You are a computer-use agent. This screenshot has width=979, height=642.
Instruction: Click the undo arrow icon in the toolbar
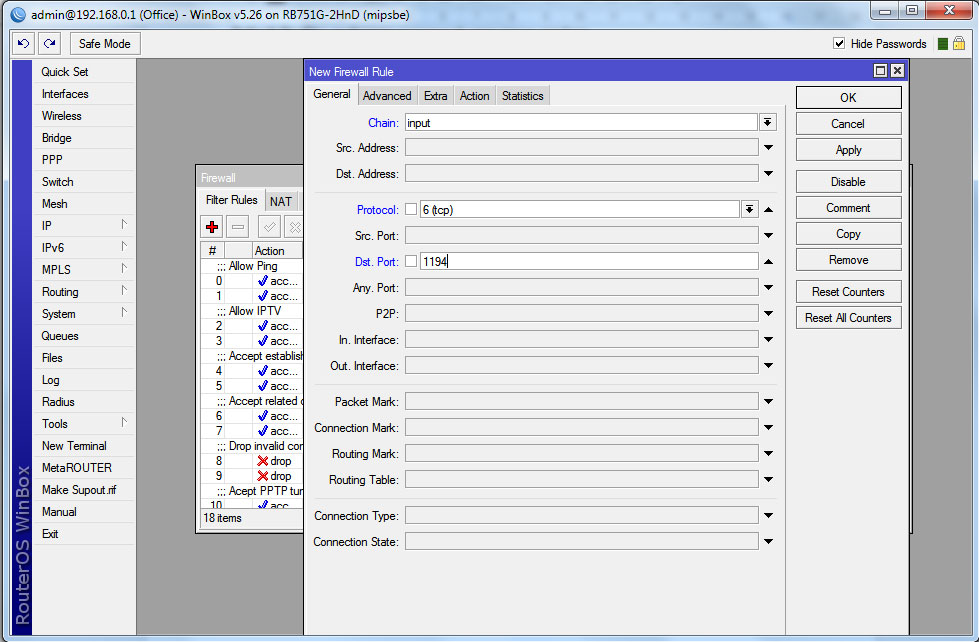(24, 44)
